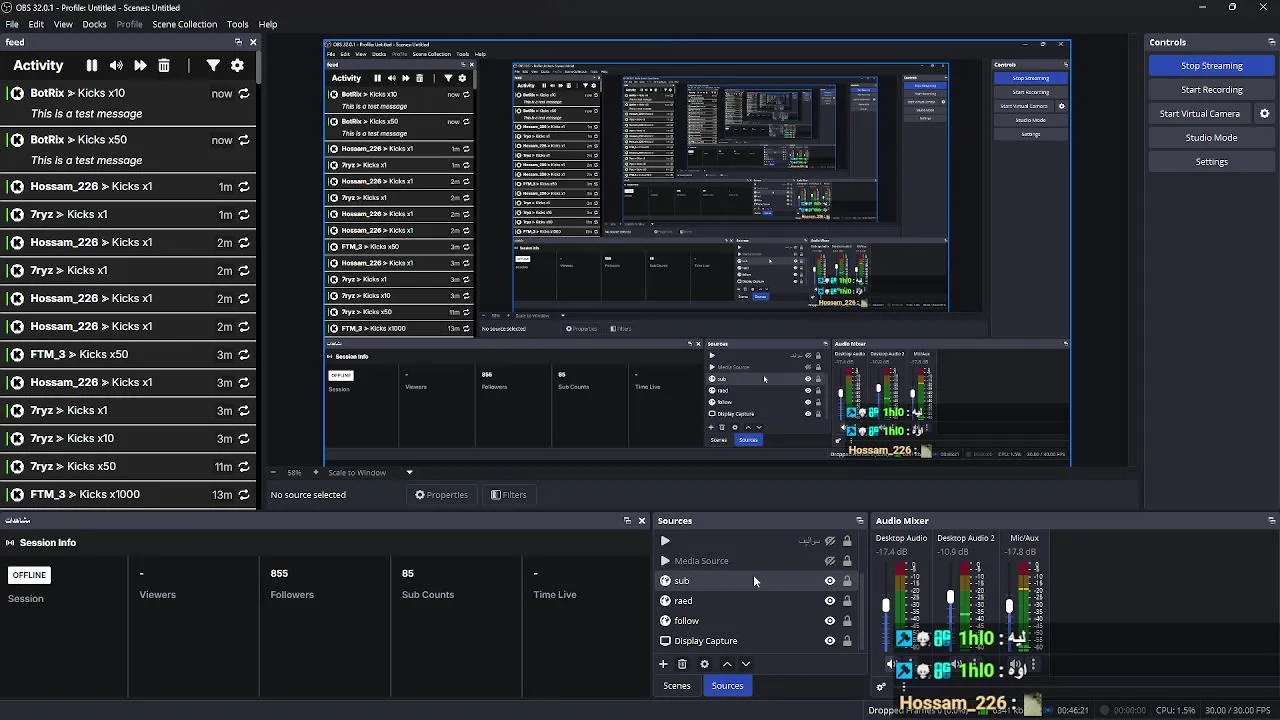This screenshot has width=1280, height=720.
Task: Switch to the Scenes tab
Action: pos(677,686)
